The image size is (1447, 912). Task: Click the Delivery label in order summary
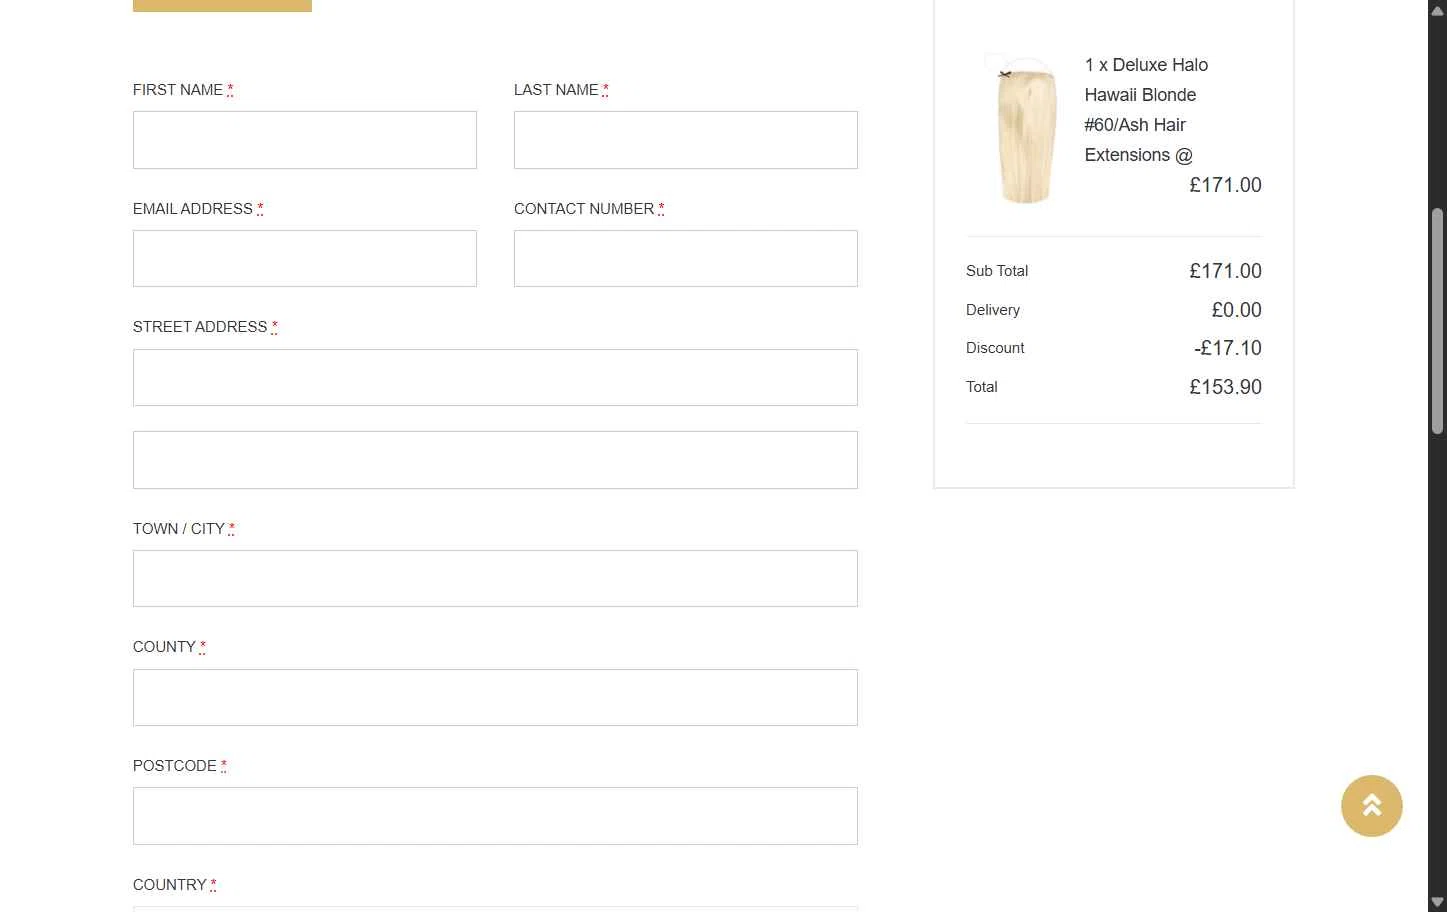[x=993, y=310]
